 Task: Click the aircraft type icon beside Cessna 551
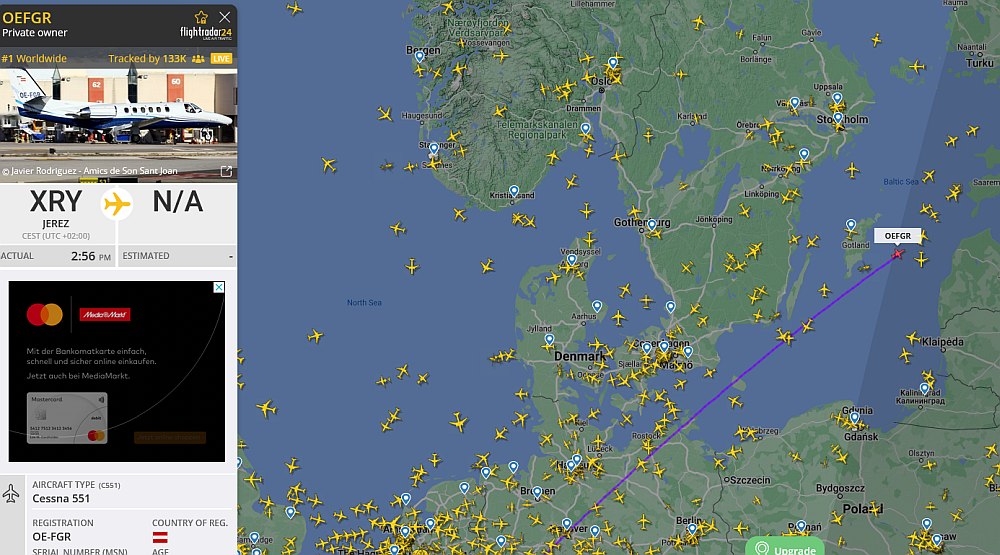pyautogui.click(x=11, y=494)
